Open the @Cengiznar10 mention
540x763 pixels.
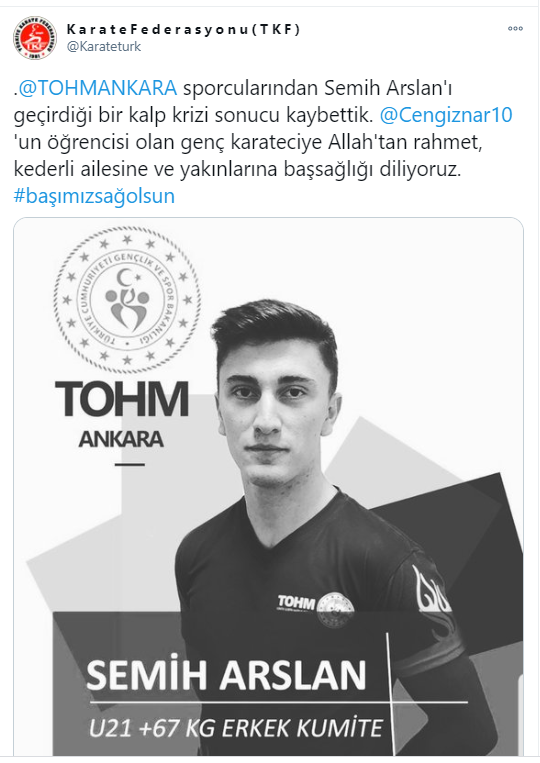446,115
